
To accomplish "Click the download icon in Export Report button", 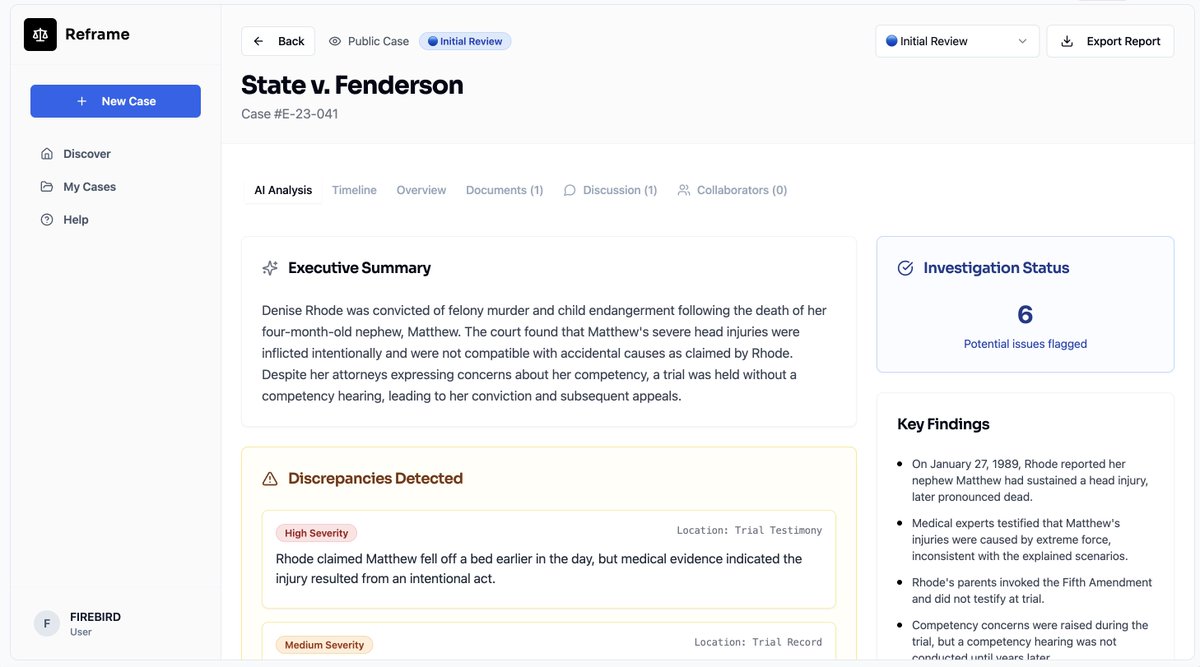I will 1068,41.
